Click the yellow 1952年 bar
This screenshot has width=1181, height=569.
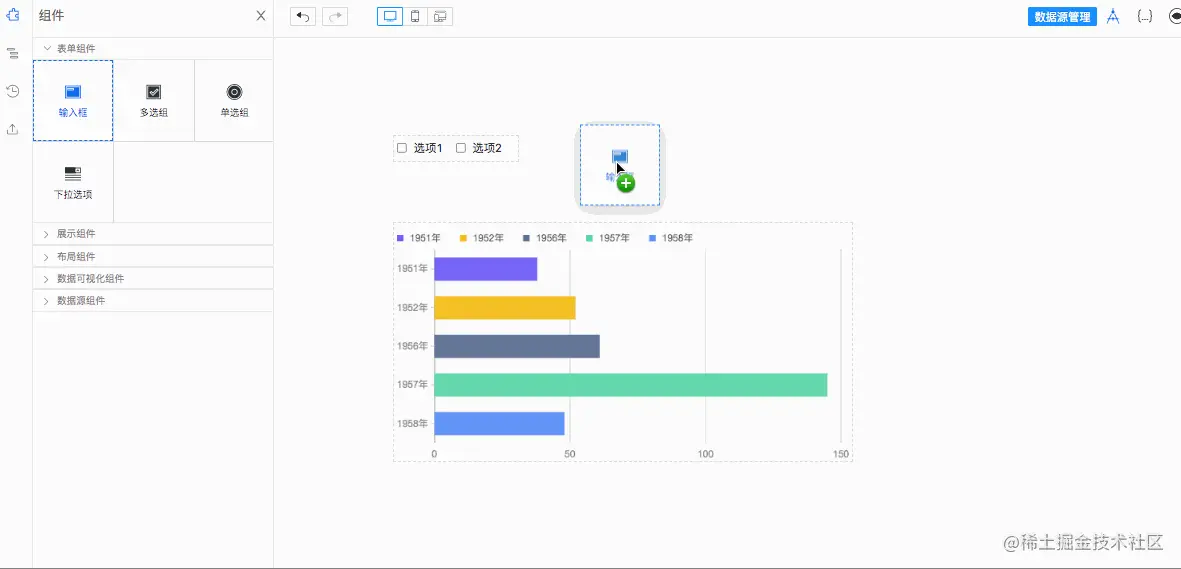(505, 307)
